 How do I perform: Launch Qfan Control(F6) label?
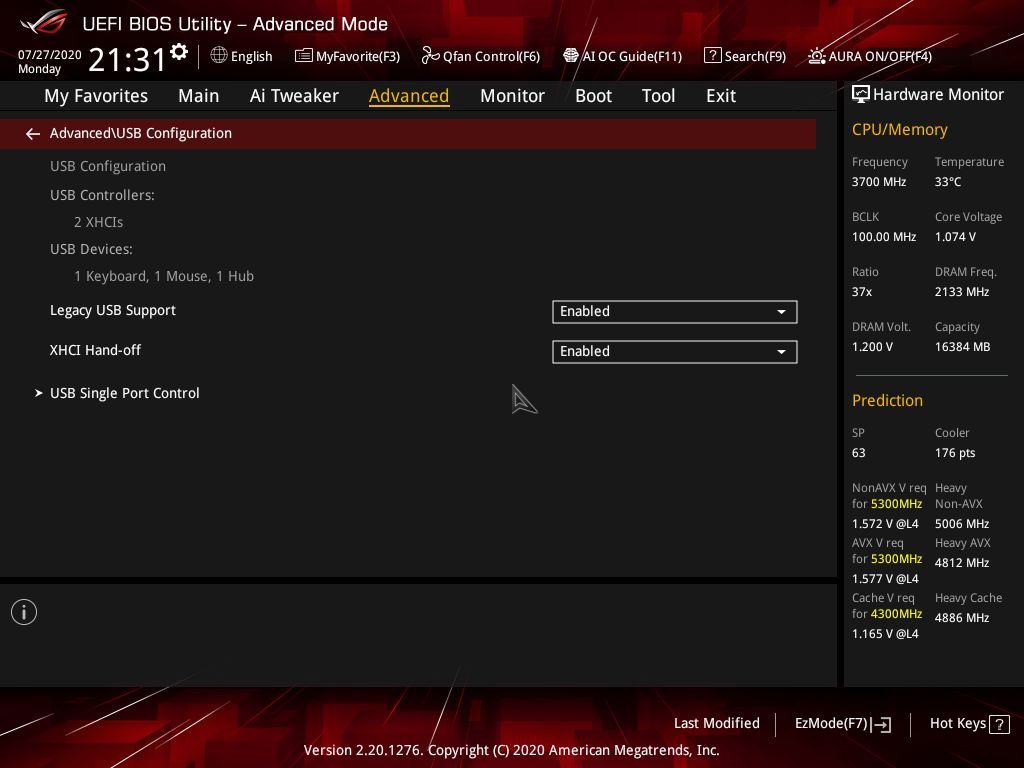point(491,56)
